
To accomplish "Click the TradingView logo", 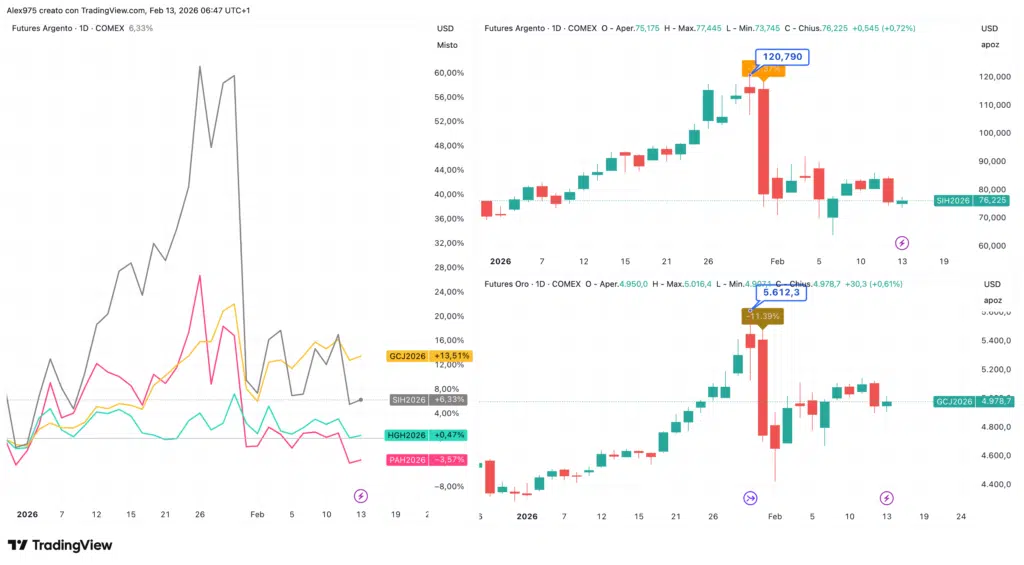I will (x=60, y=545).
